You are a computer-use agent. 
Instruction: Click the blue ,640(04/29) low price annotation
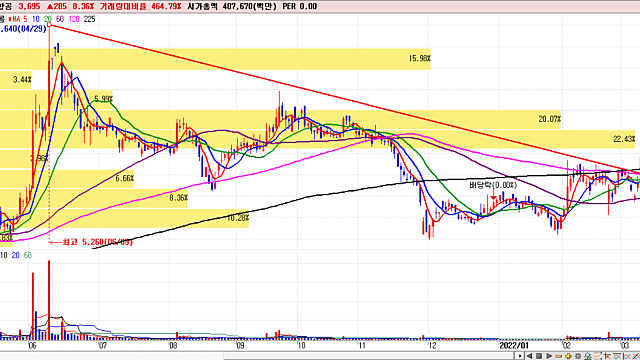coord(23,29)
